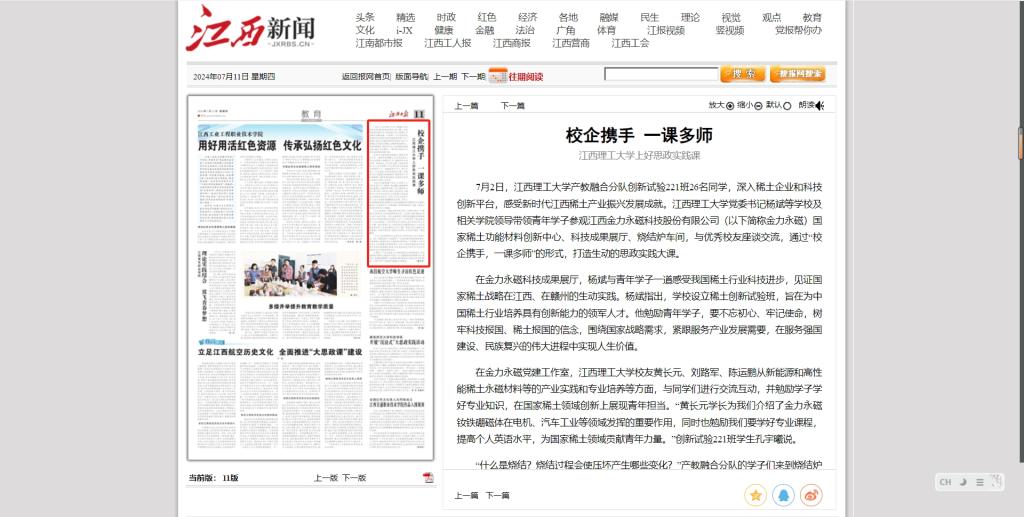Open the IME bar menu lines icon

click(x=980, y=482)
